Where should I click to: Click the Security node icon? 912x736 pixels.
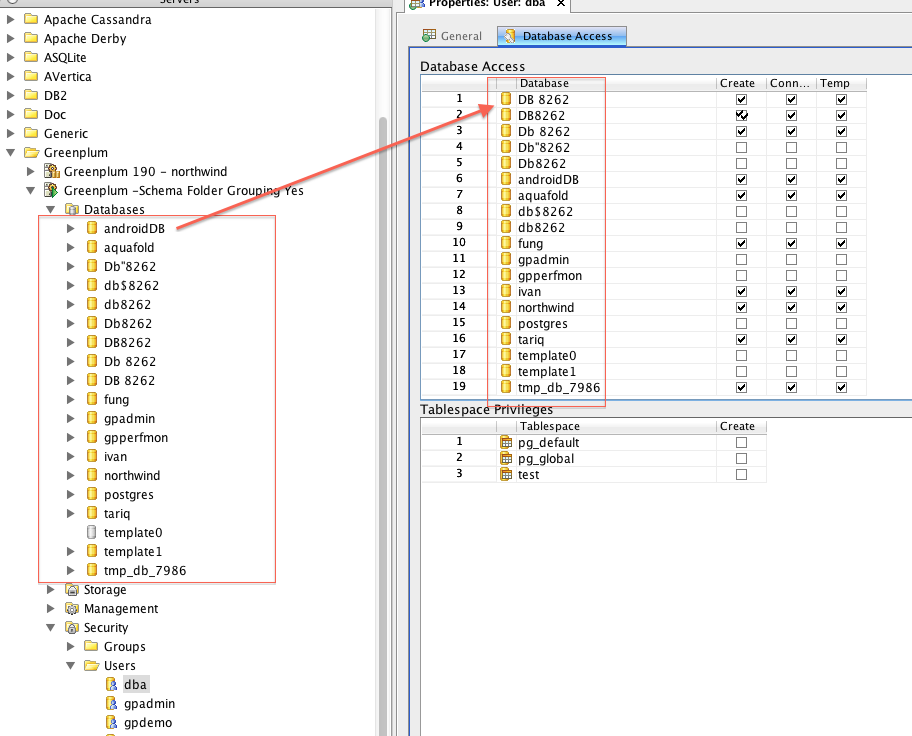72,627
